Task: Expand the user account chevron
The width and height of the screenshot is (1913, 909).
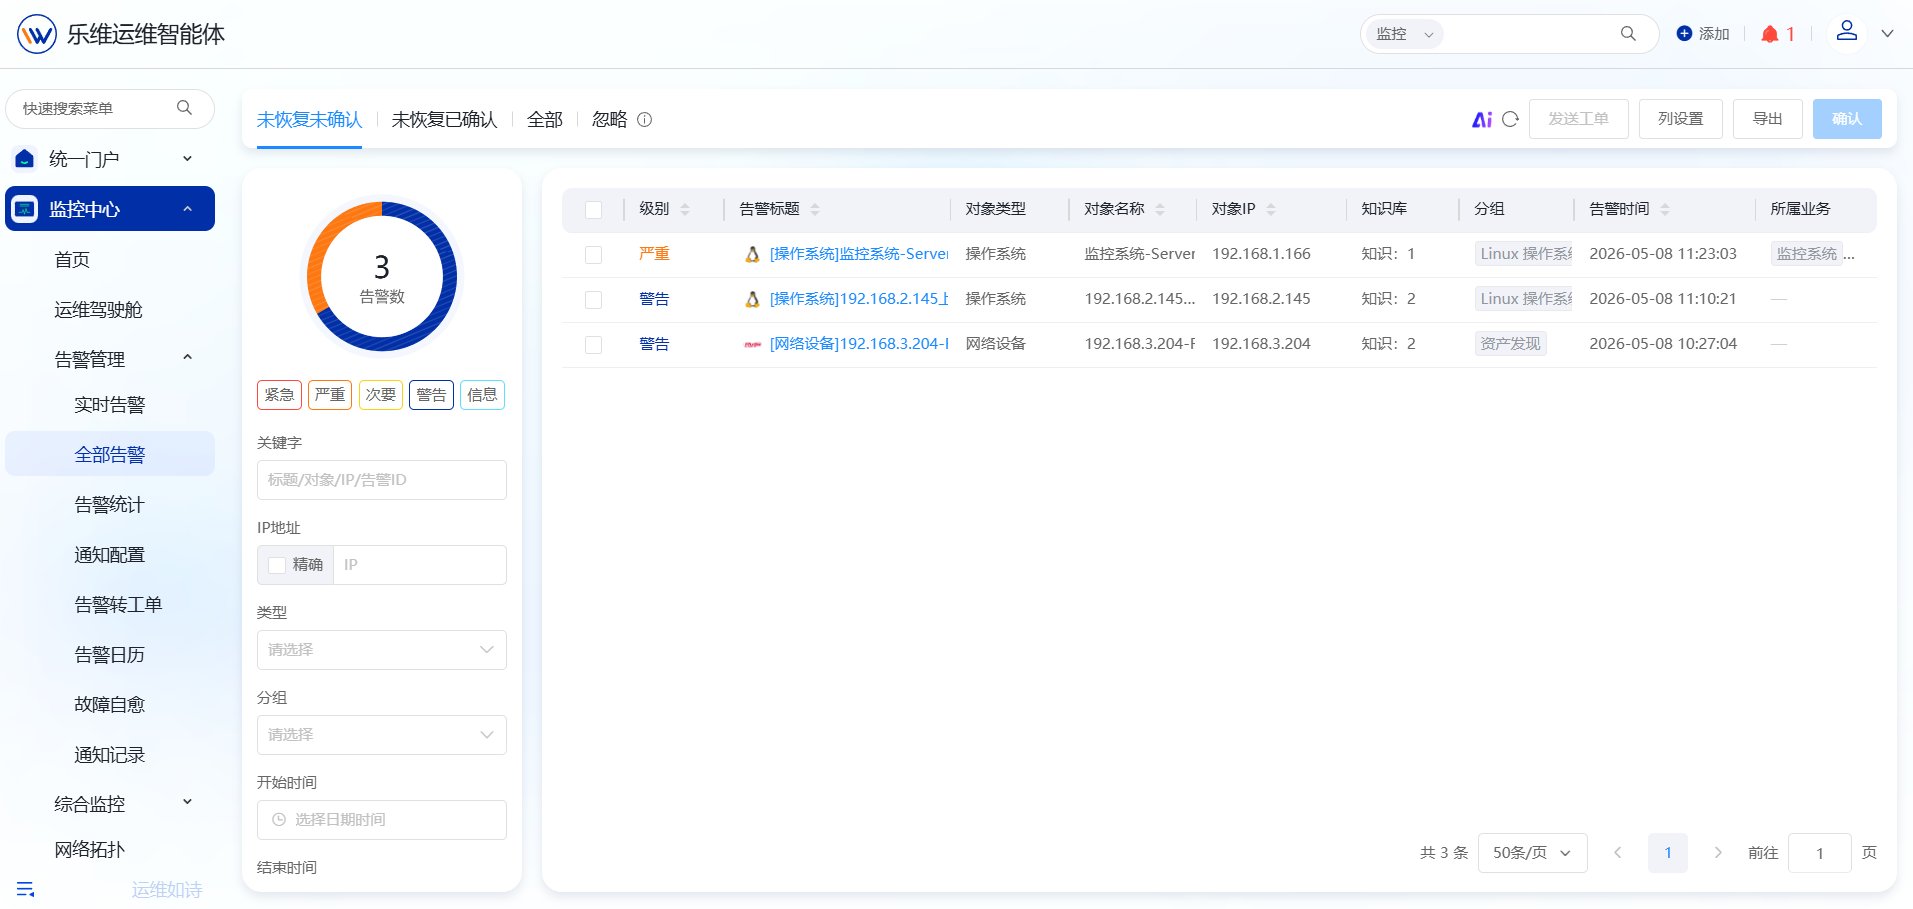Action: (x=1888, y=34)
